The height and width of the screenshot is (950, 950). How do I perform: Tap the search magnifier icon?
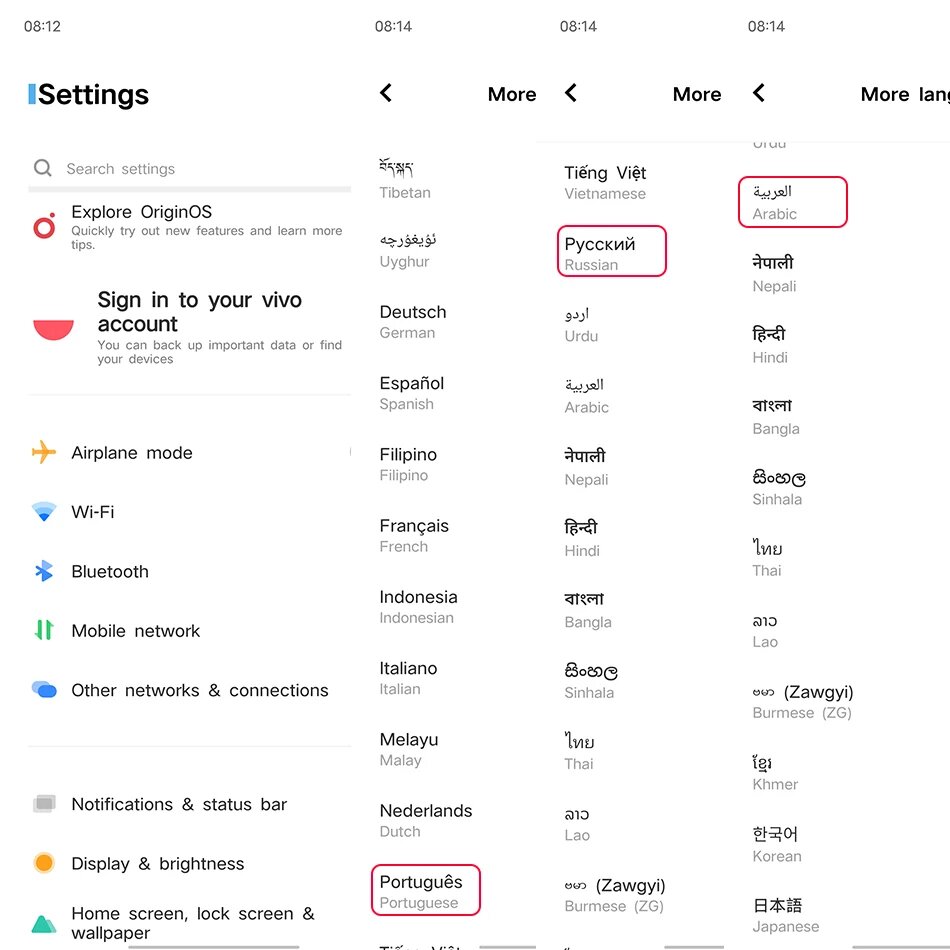pyautogui.click(x=42, y=168)
